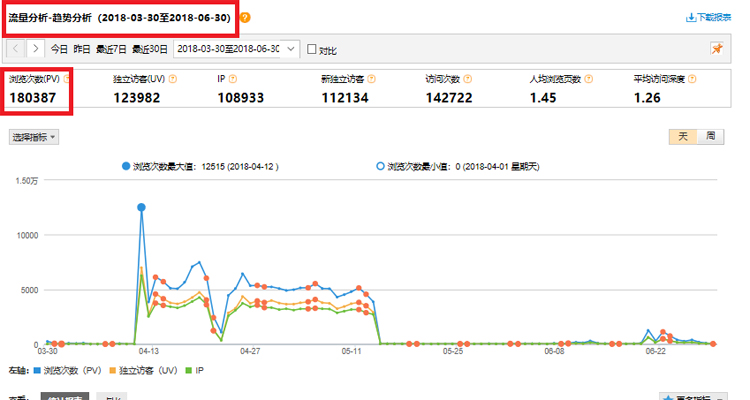750x400 pixels.
Task: Click the orange pin icon
Action: click(x=716, y=48)
